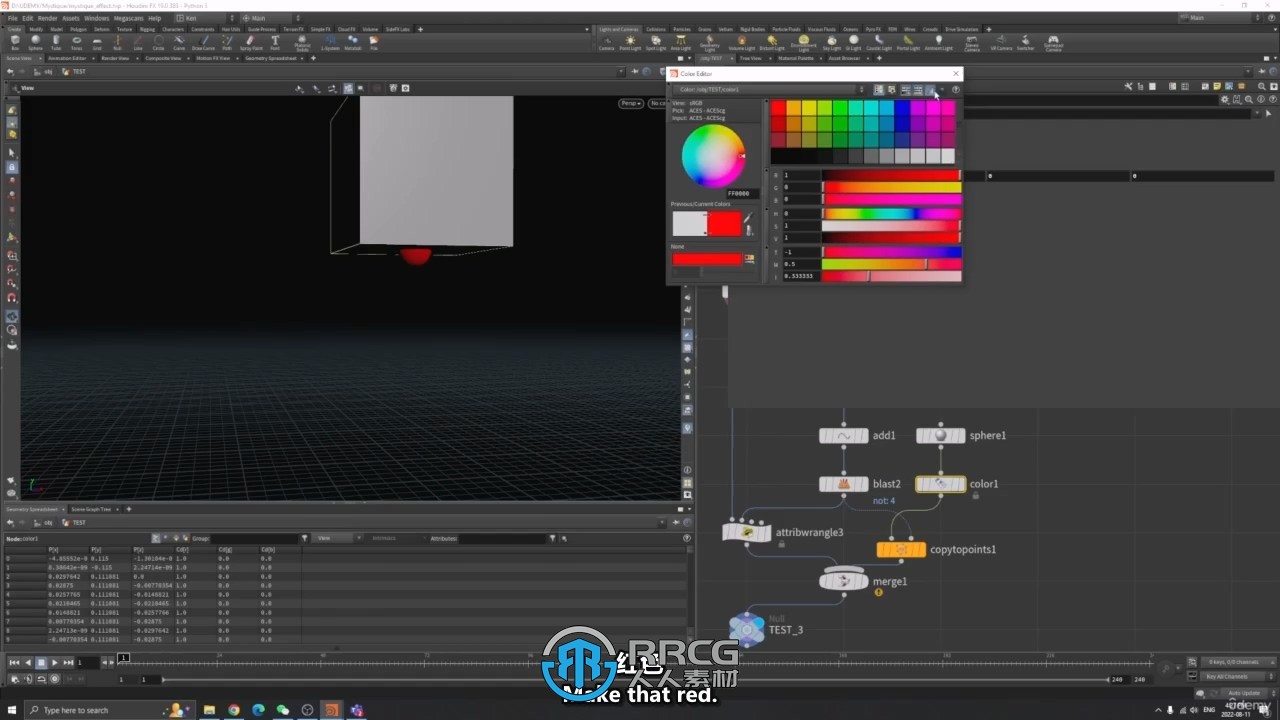Pick the pure blue swatch in palette
Viewport: 1280px width, 720px height.
pyautogui.click(x=902, y=108)
